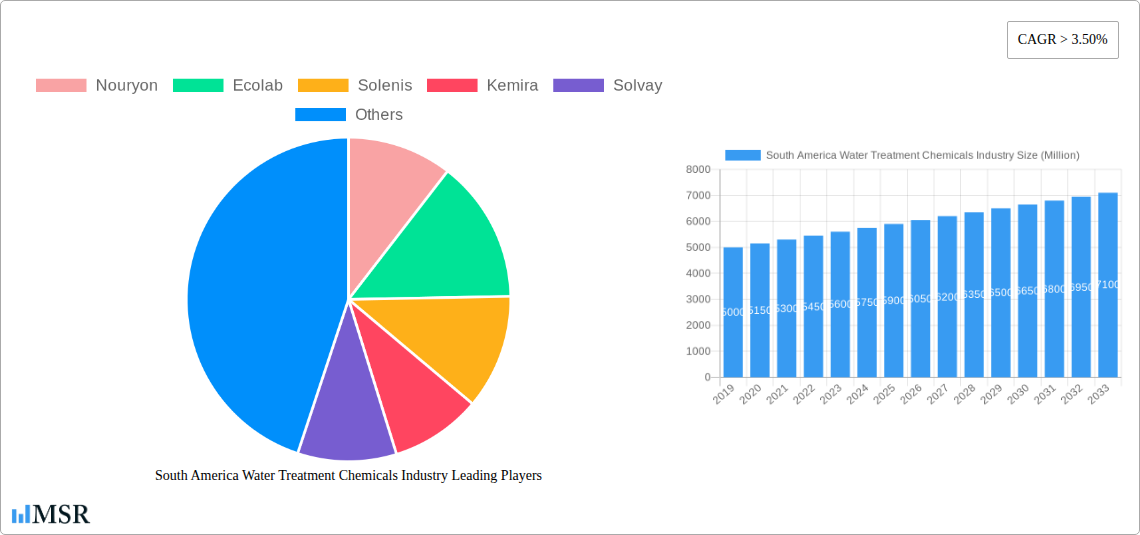This screenshot has width=1140, height=535.
Task: Click the Leading Players pie chart title
Action: (x=348, y=476)
